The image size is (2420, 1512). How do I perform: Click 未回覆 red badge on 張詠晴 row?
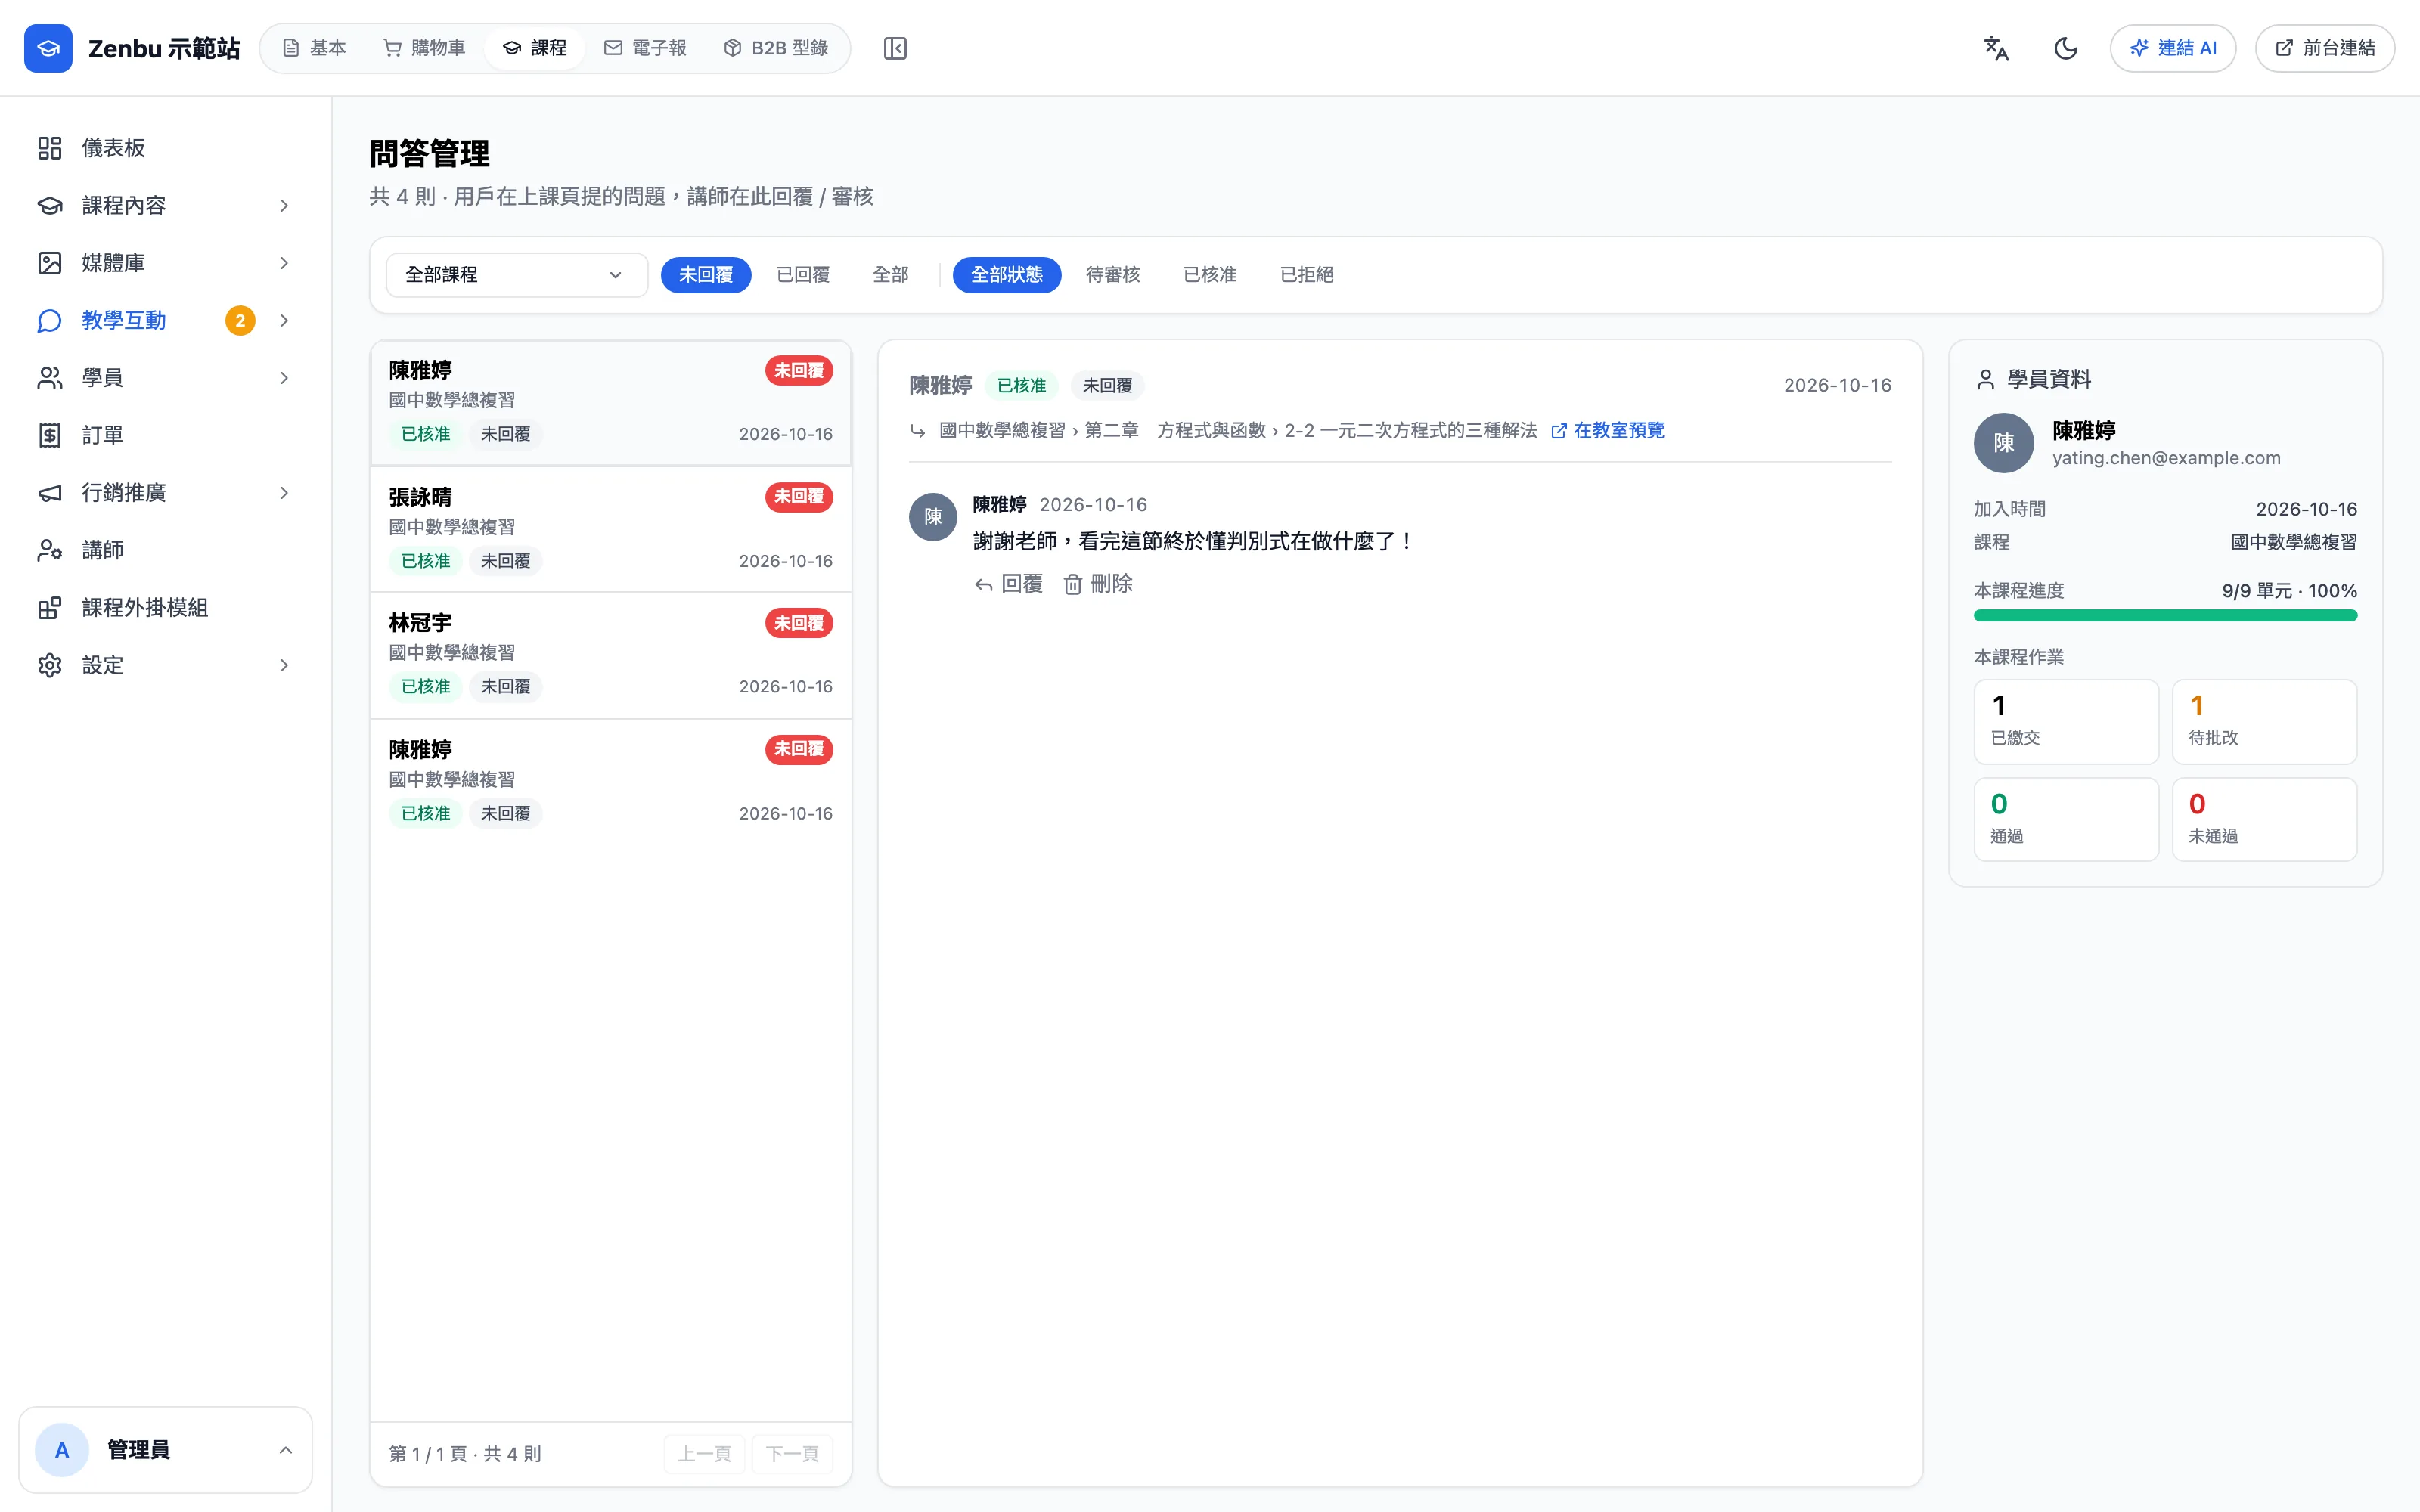[799, 496]
